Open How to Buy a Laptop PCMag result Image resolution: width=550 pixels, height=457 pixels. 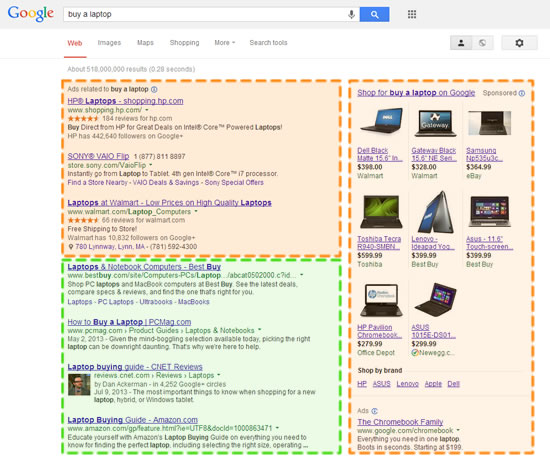129,322
